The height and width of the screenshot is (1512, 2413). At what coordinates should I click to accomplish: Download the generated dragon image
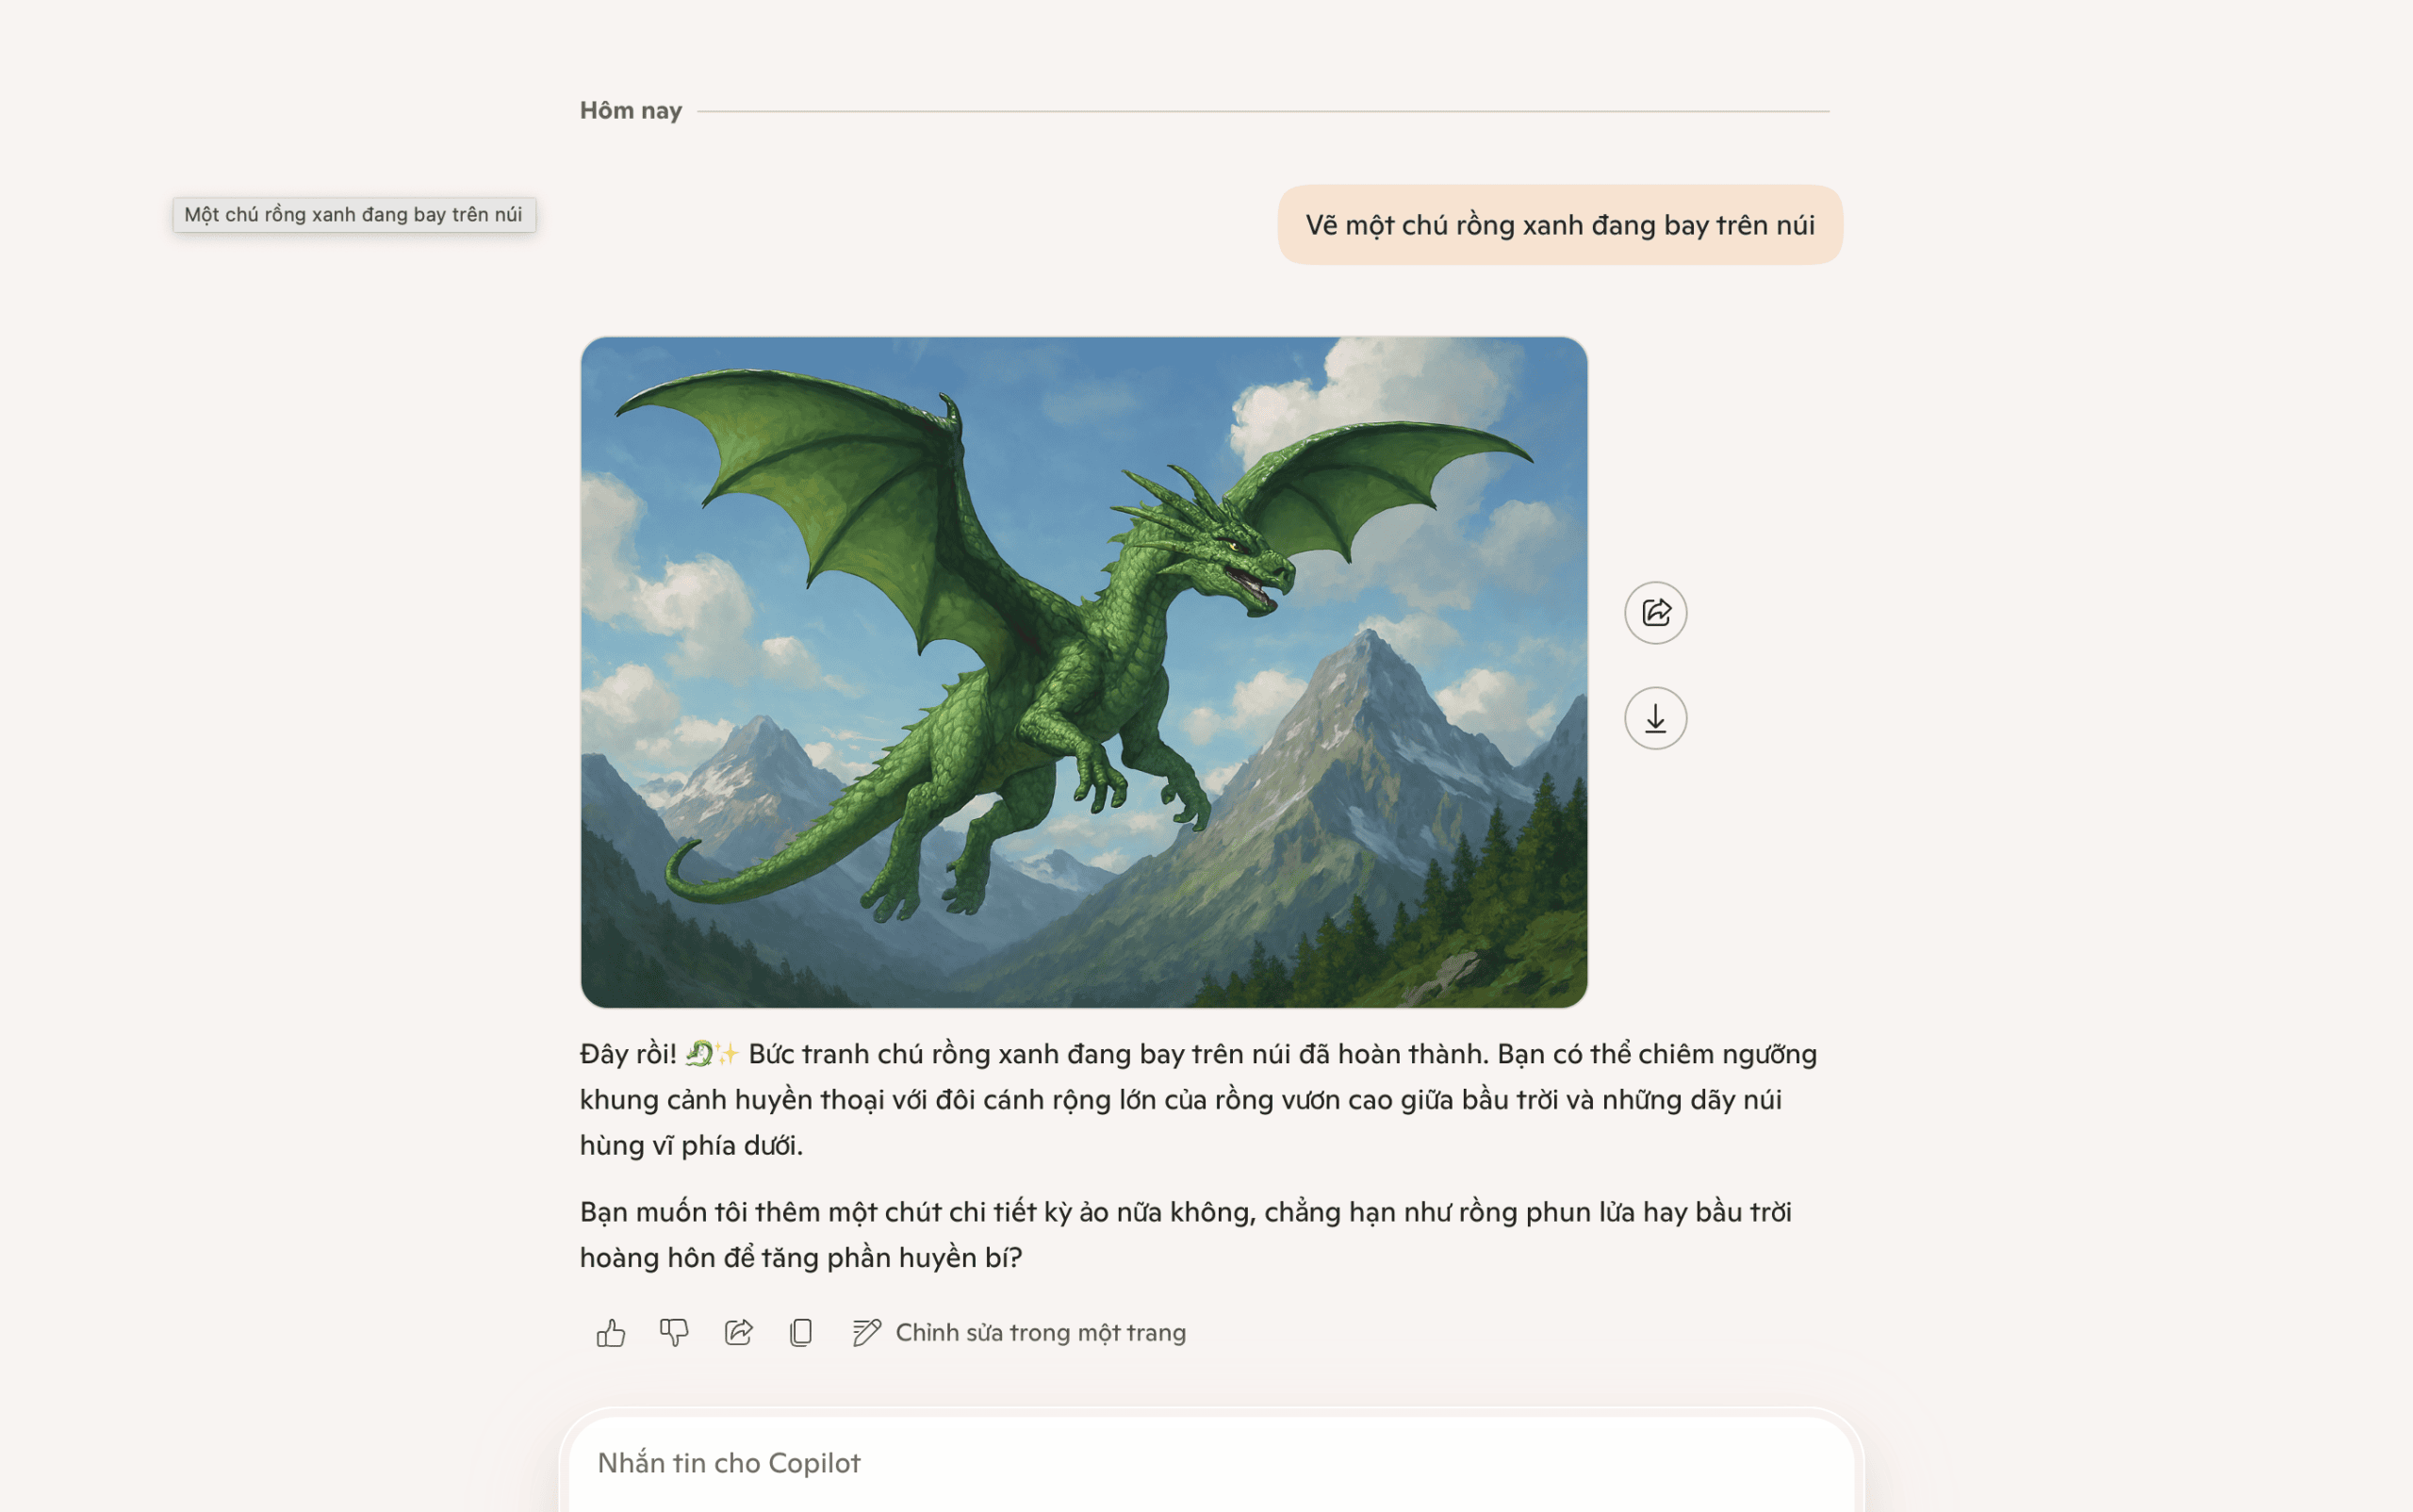point(1655,718)
